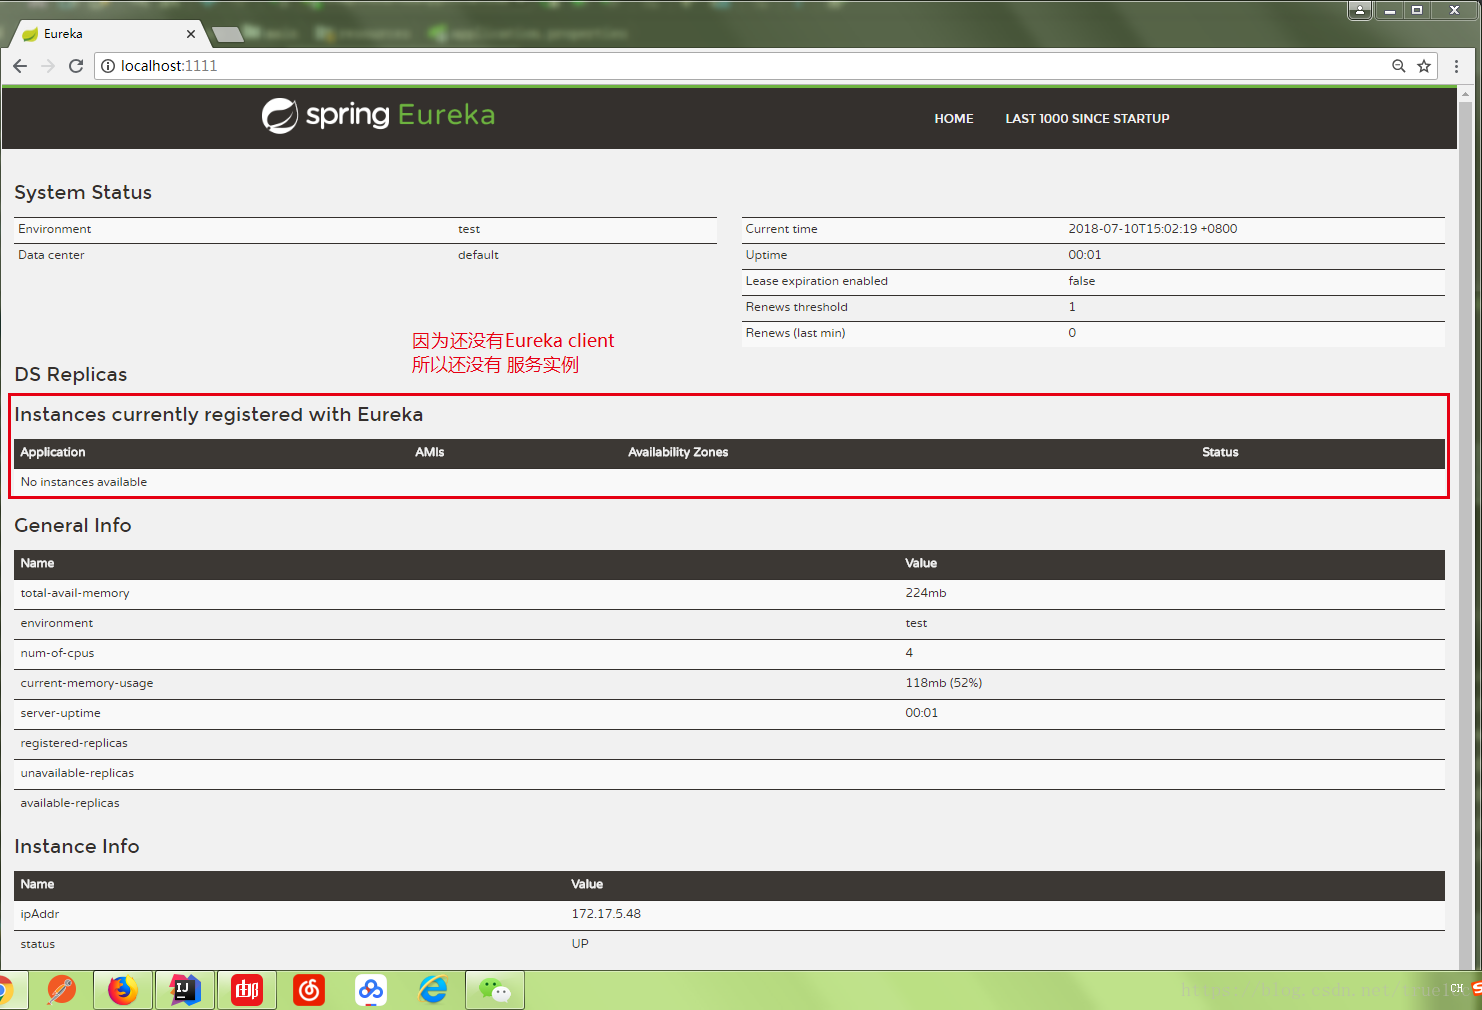Open IntelliJ IDEA from the taskbar
Viewport: 1482px width, 1010px height.
[x=185, y=990]
